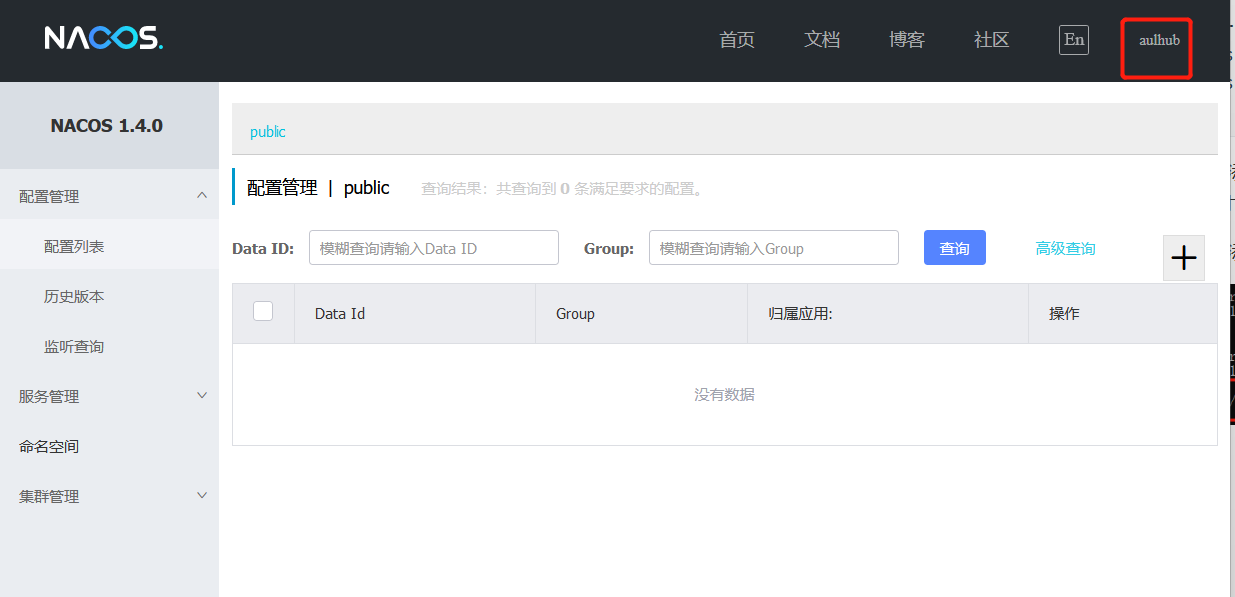This screenshot has height=597, width=1235.
Task: Click the NACOS 1.4.0 sidebar title
Action: pos(107,126)
